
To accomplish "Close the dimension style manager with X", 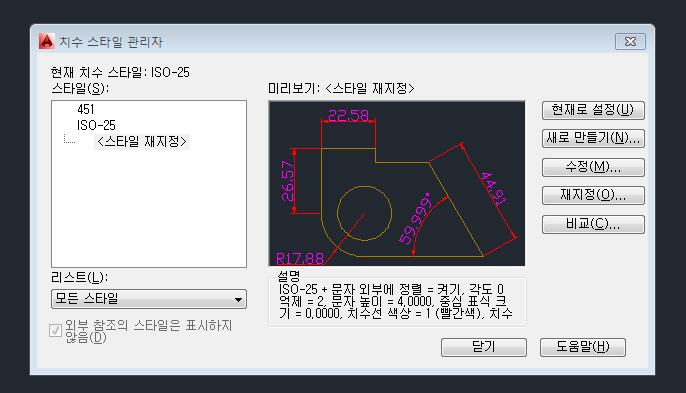I will 630,42.
